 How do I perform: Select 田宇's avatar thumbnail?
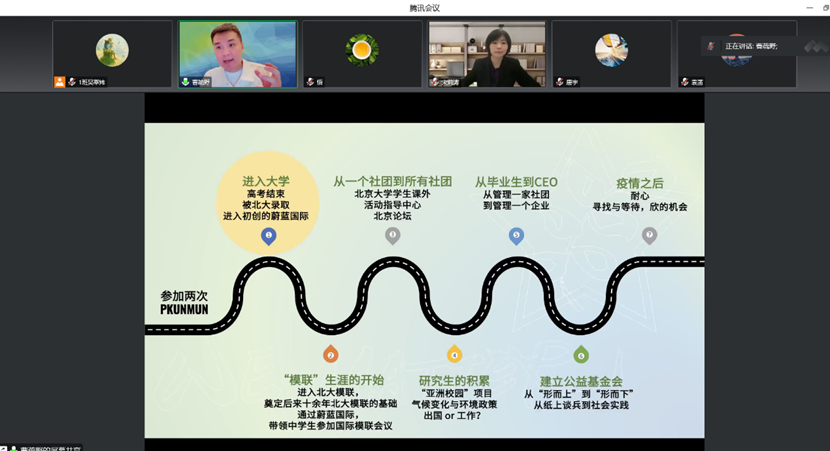611,49
